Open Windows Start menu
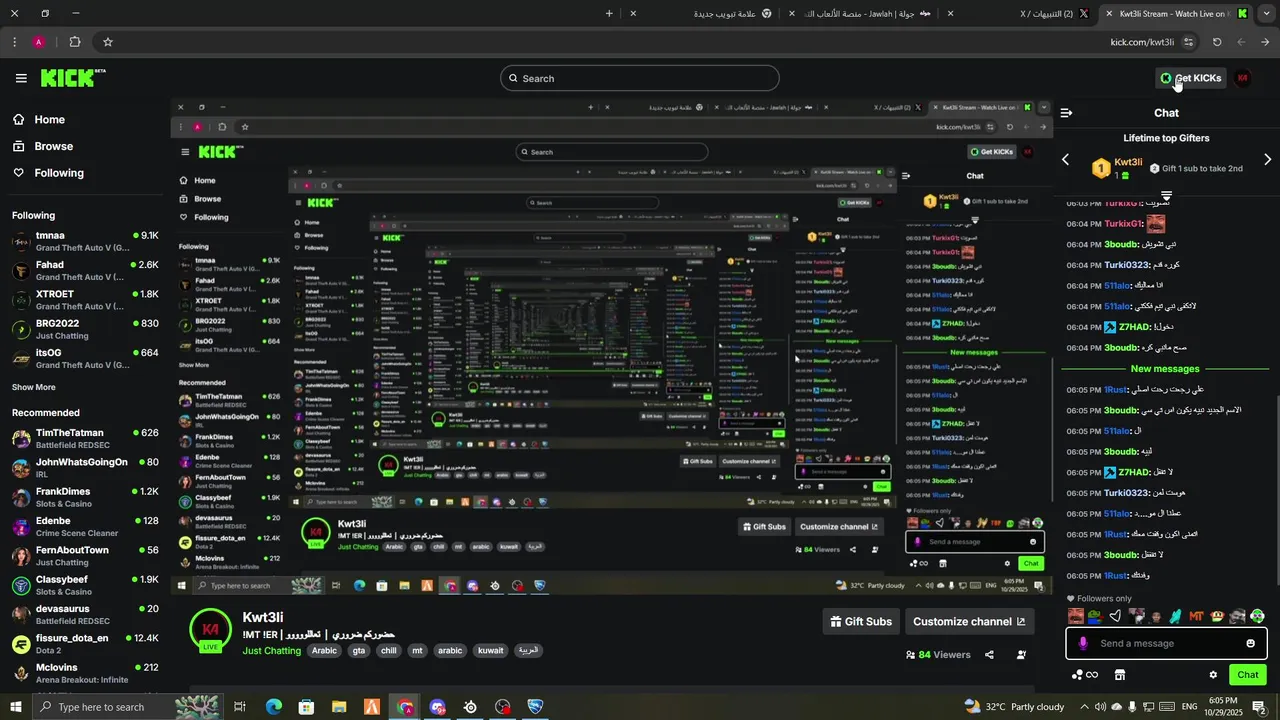Viewport: 1280px width, 720px height. pos(16,707)
